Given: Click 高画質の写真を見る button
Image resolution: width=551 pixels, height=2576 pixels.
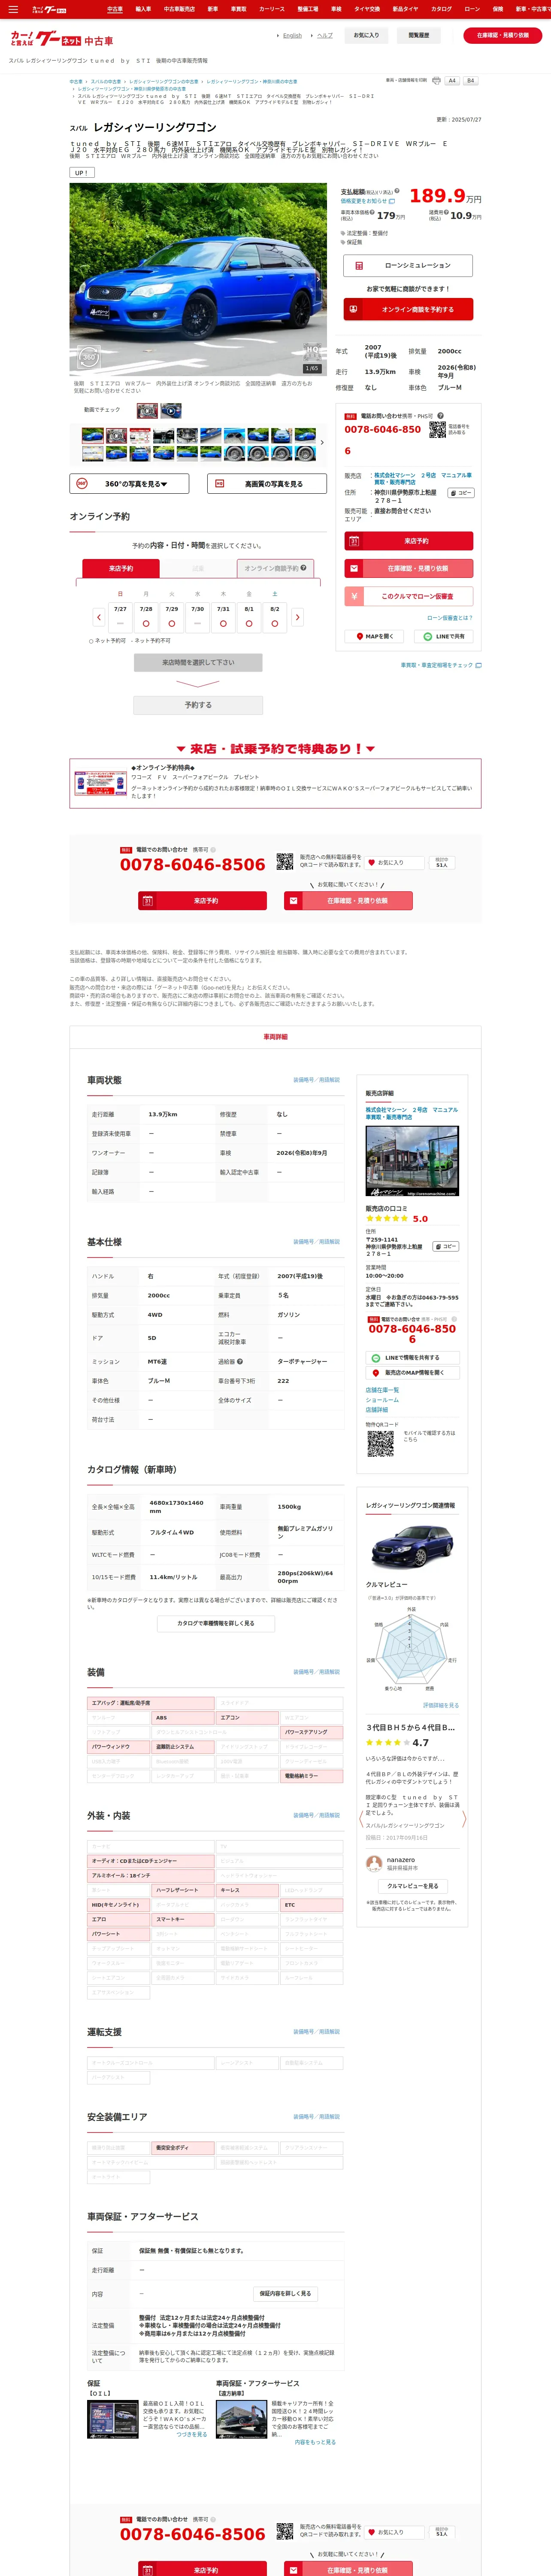Looking at the screenshot, I should coord(267,483).
